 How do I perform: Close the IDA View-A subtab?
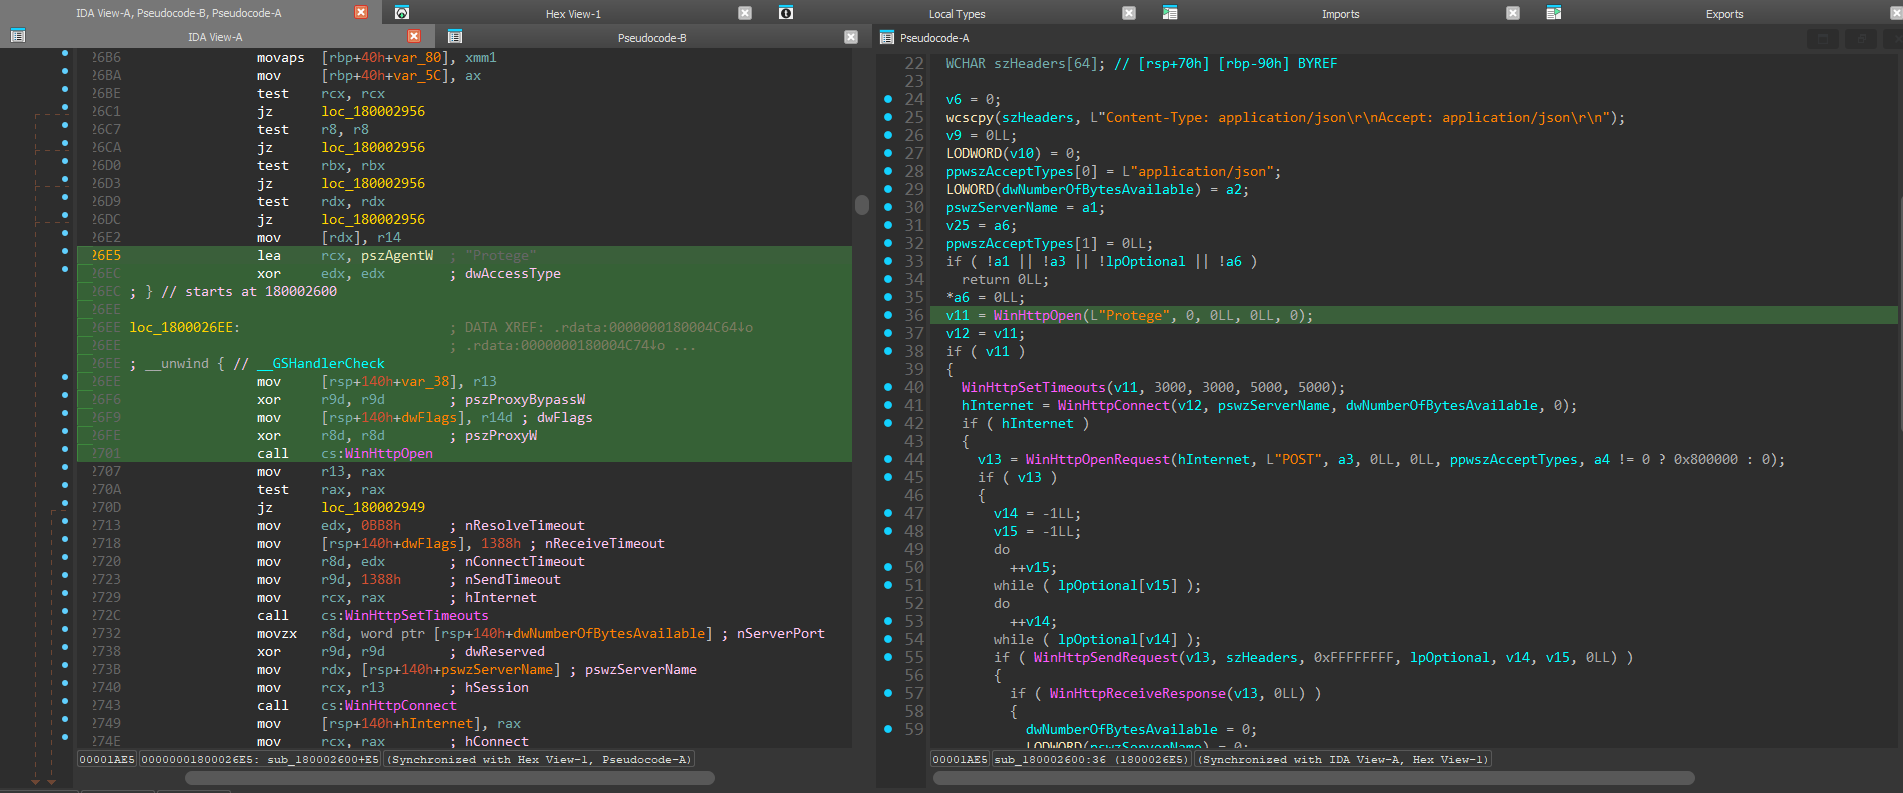414,36
